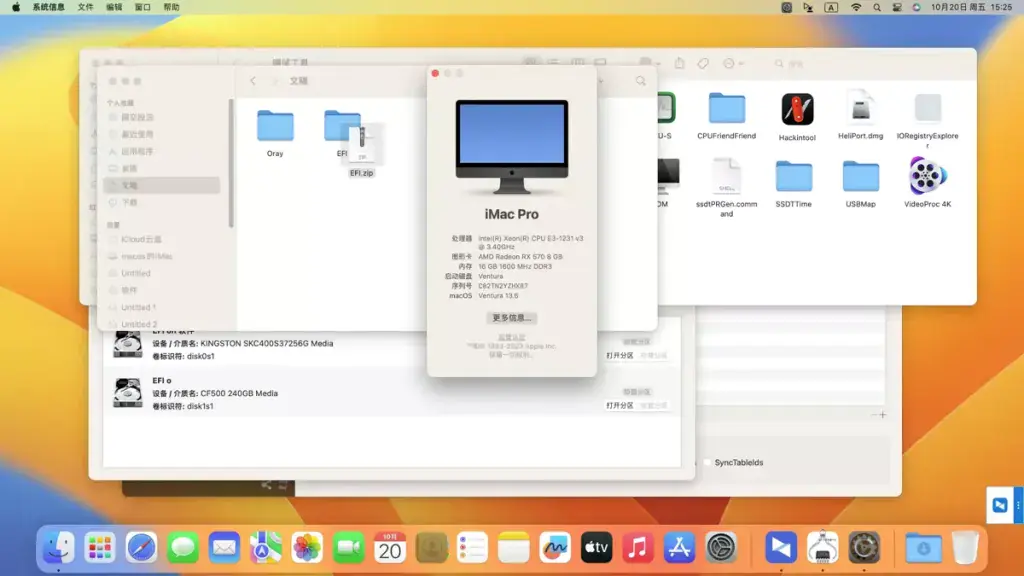
Task: Open Launchpad from the Dock
Action: point(100,547)
